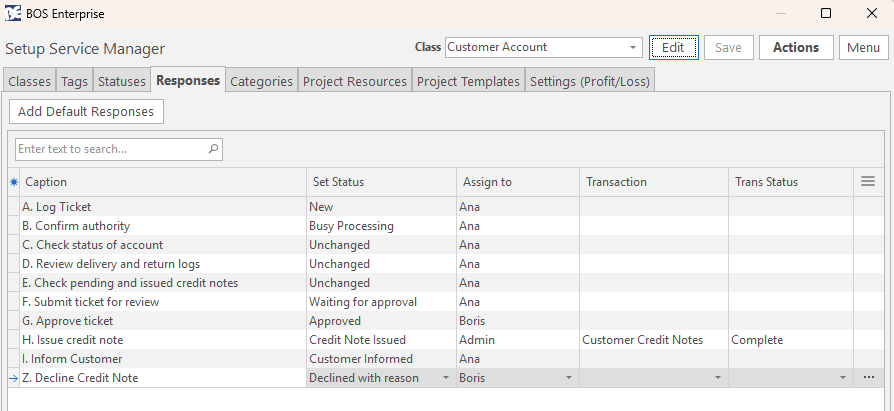
Task: Click the BOS Enterprise app logo icon
Action: 13,14
